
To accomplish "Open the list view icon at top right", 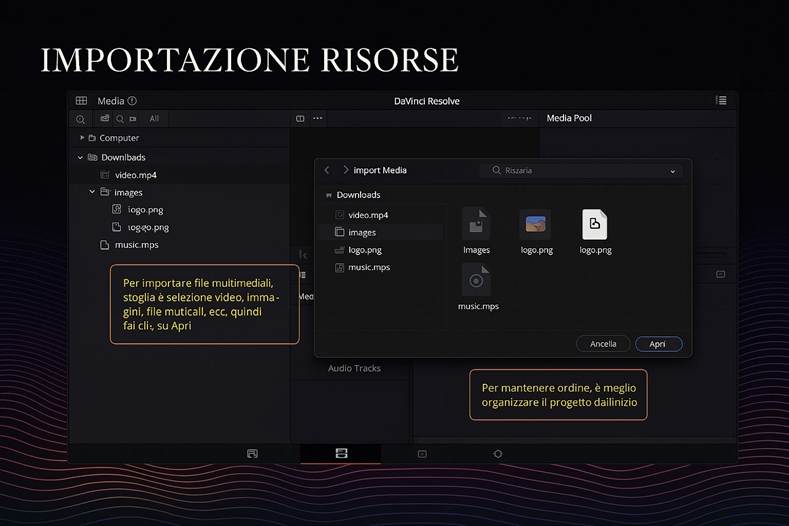I will pyautogui.click(x=721, y=101).
